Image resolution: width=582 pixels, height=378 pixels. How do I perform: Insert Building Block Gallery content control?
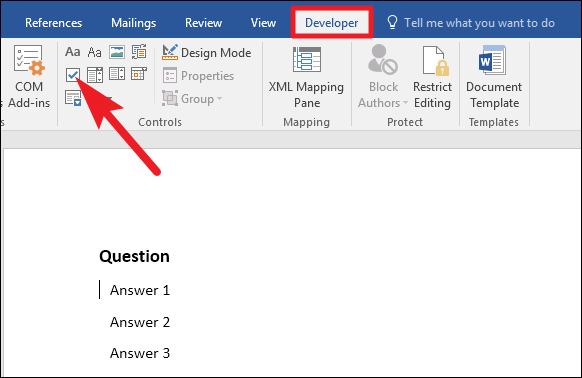tap(139, 52)
